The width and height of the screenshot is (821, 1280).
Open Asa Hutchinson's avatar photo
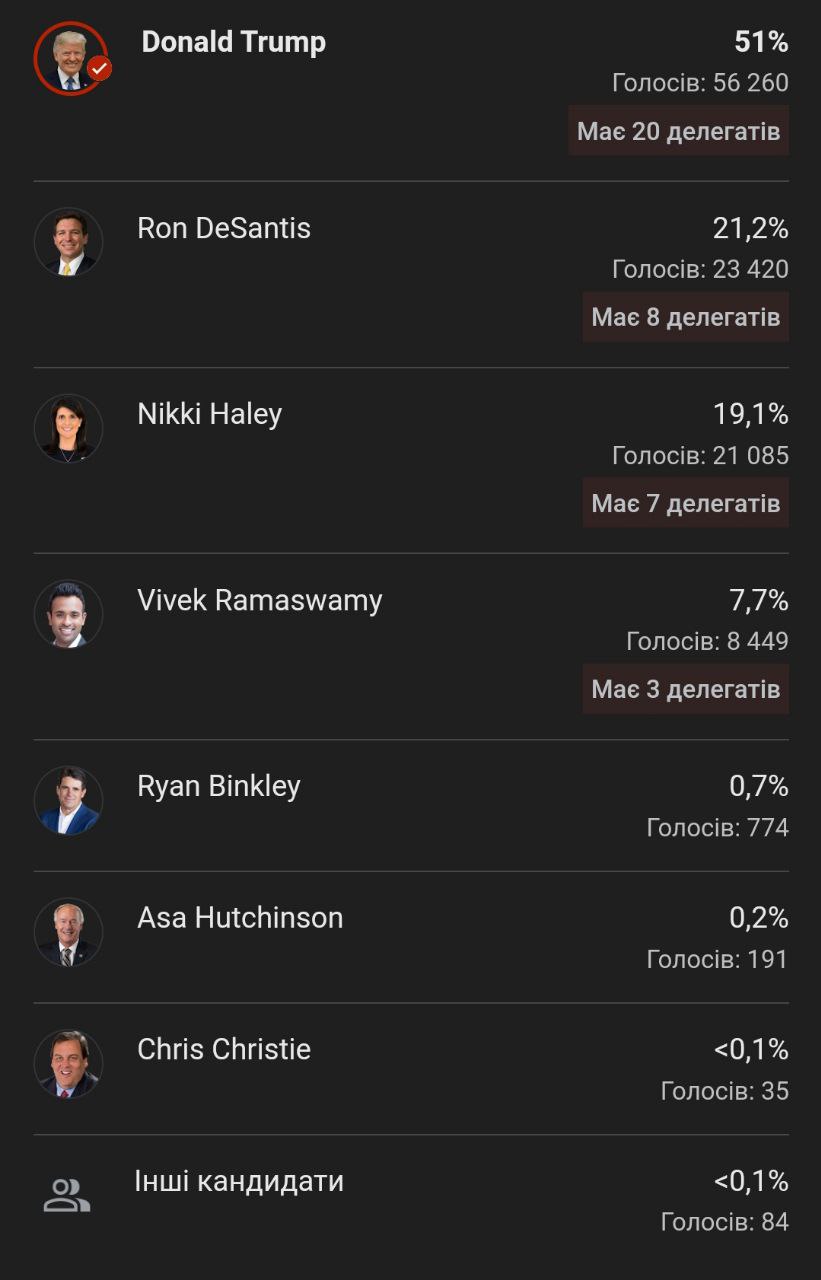tap(68, 932)
